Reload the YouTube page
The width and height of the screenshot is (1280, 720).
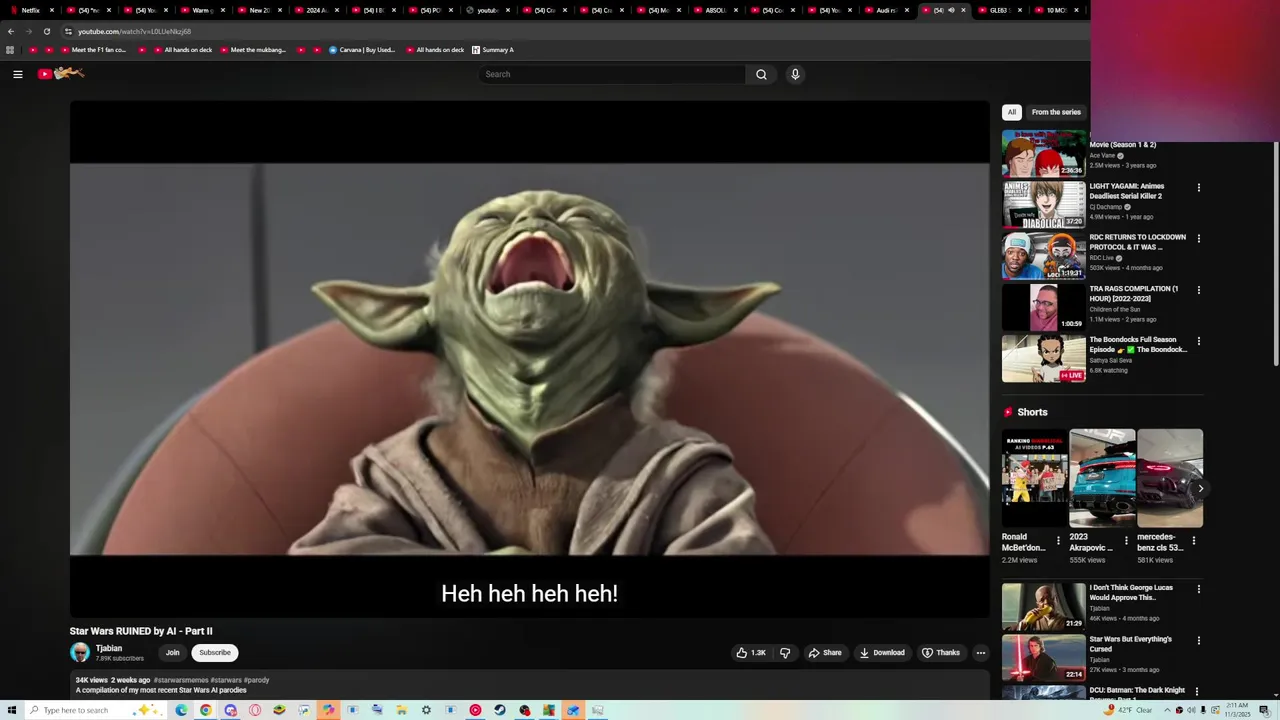coord(46,31)
